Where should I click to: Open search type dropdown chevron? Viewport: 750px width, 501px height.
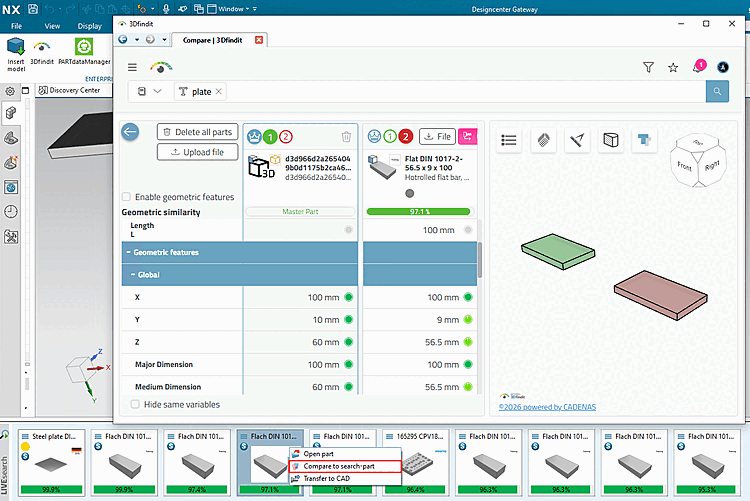tap(157, 91)
